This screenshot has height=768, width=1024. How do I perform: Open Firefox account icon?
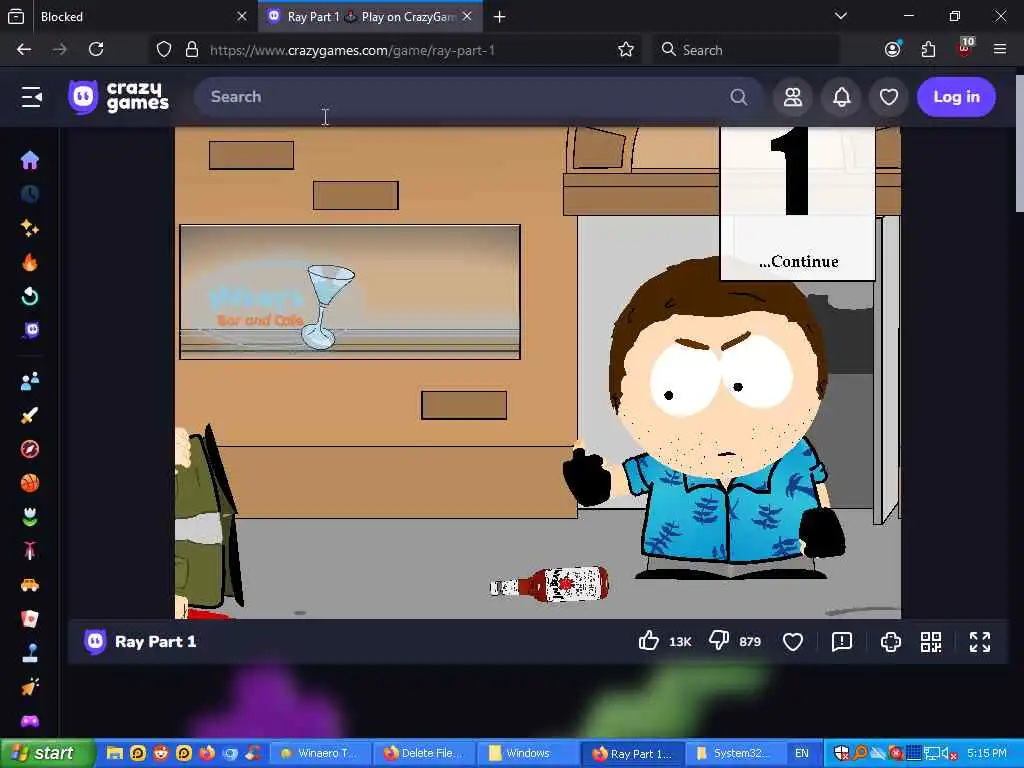tap(893, 49)
